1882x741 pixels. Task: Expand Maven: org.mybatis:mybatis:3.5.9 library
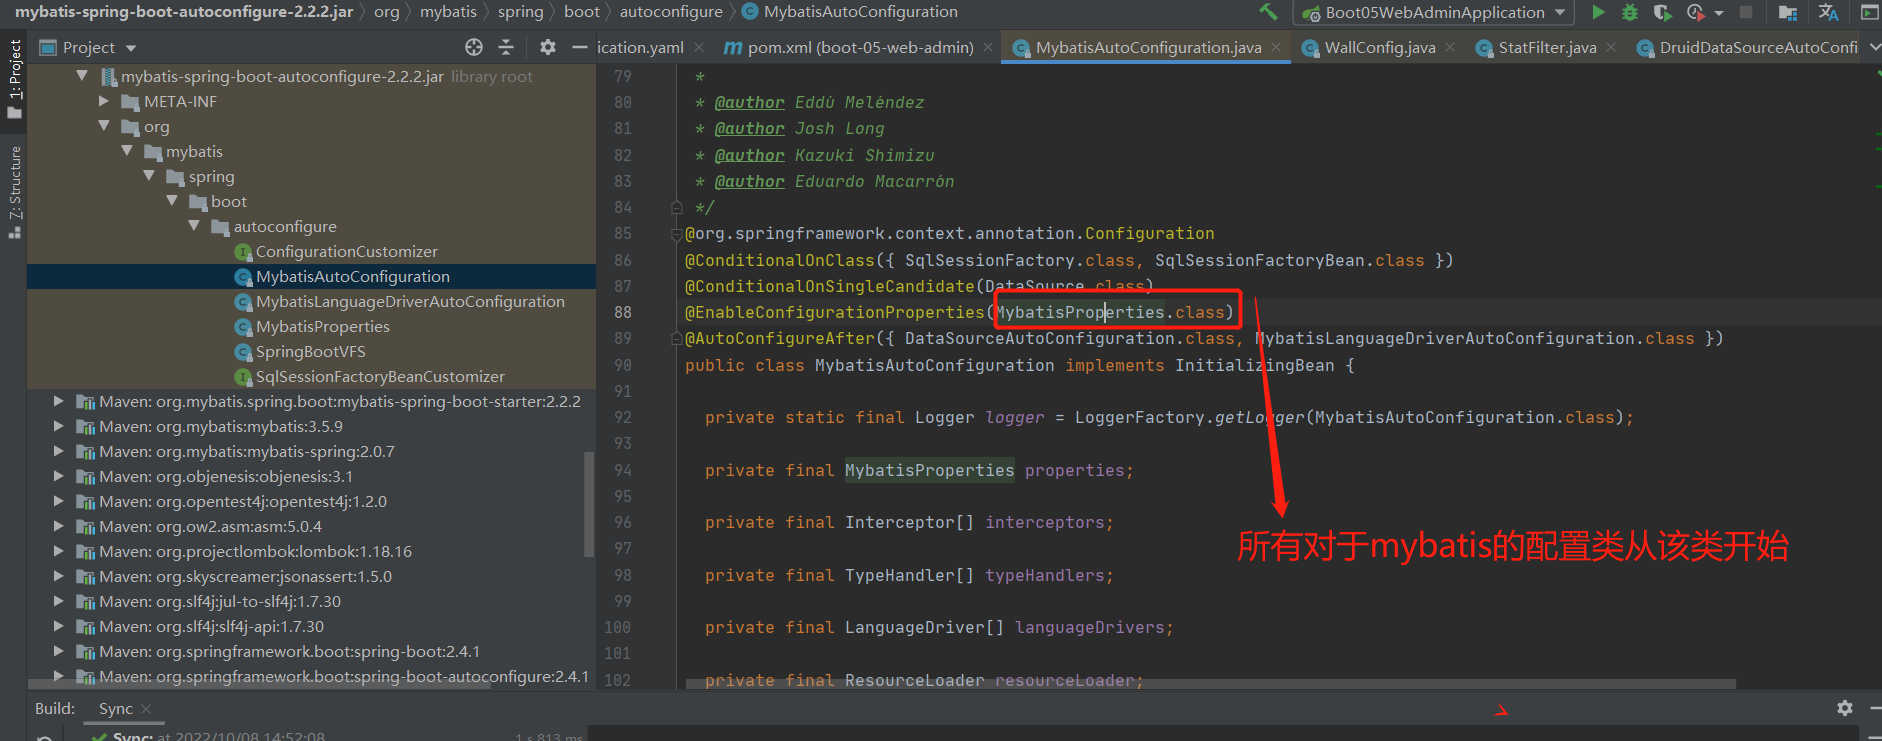pos(58,426)
